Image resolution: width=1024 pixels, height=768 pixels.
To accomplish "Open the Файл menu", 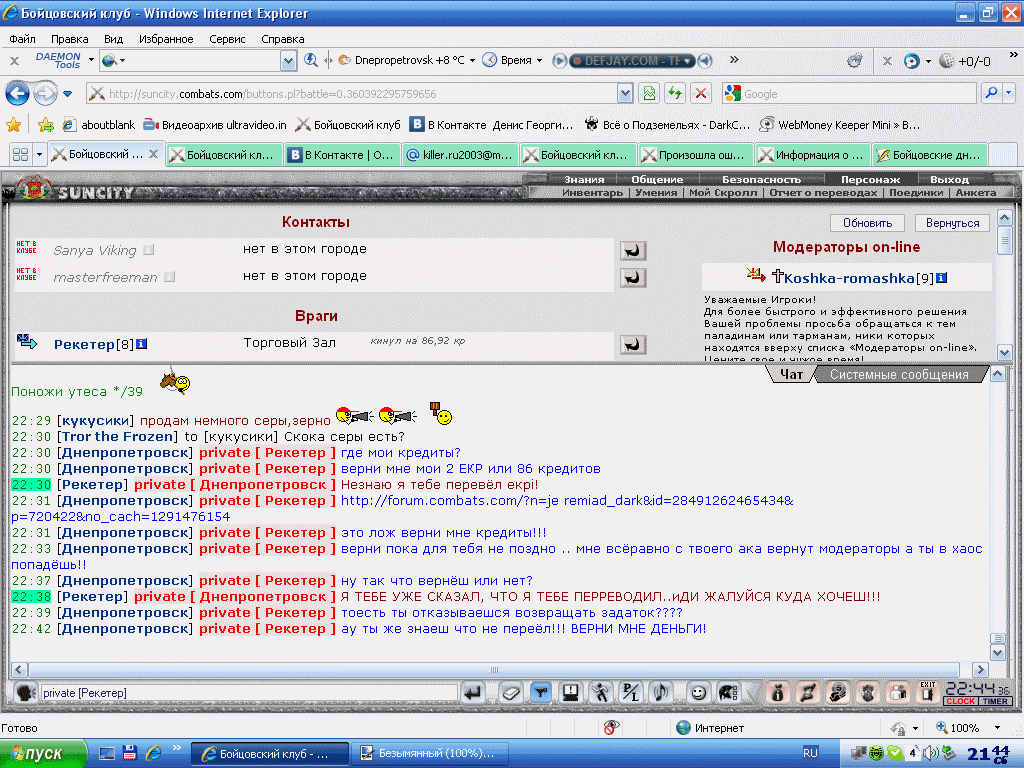I will click(x=22, y=39).
